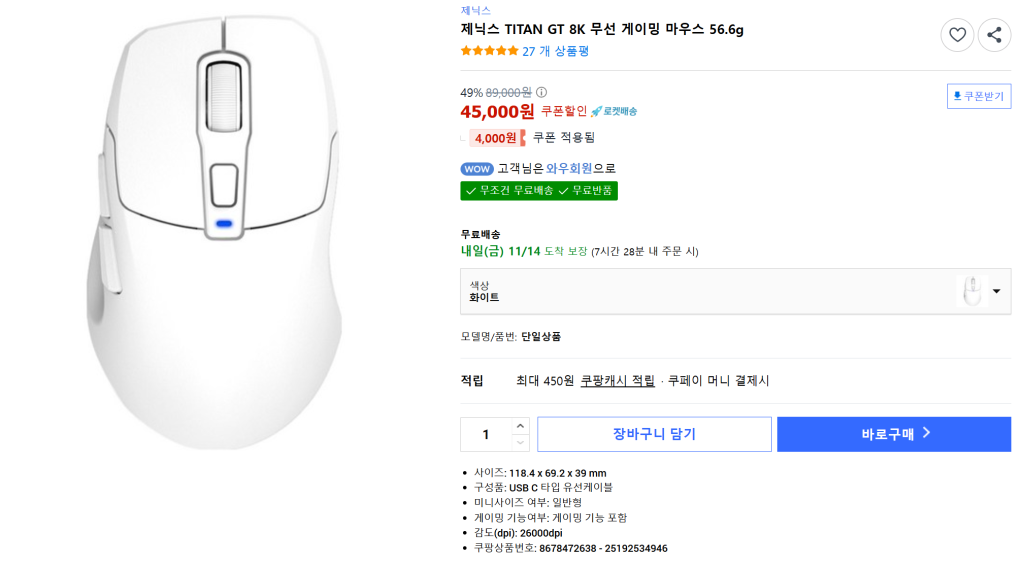Image resolution: width=1024 pixels, height=564 pixels.
Task: Click the 4,000원 coupon tag
Action: coord(497,138)
